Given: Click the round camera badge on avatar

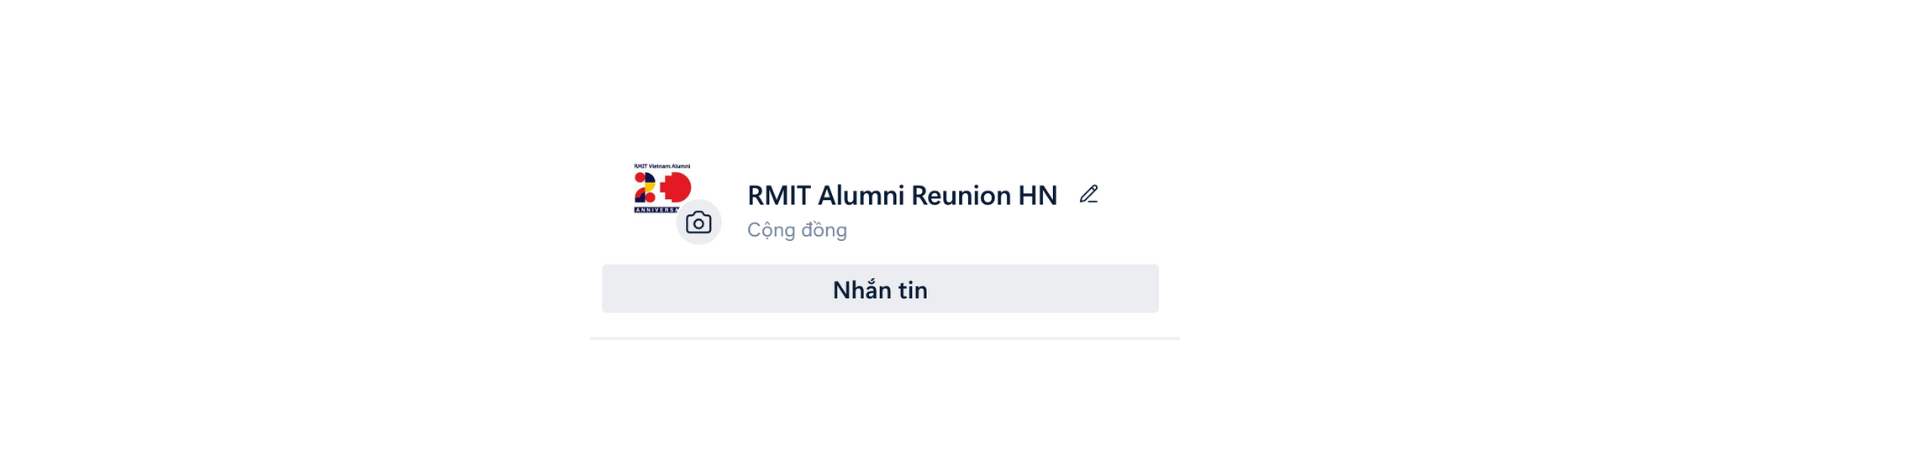Looking at the screenshot, I should [698, 222].
